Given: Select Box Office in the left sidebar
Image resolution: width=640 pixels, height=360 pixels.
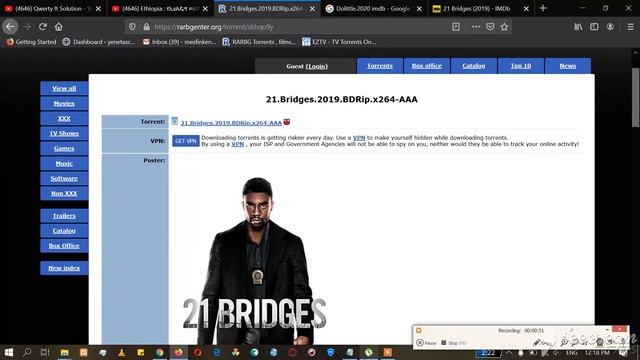Looking at the screenshot, I should [64, 246].
